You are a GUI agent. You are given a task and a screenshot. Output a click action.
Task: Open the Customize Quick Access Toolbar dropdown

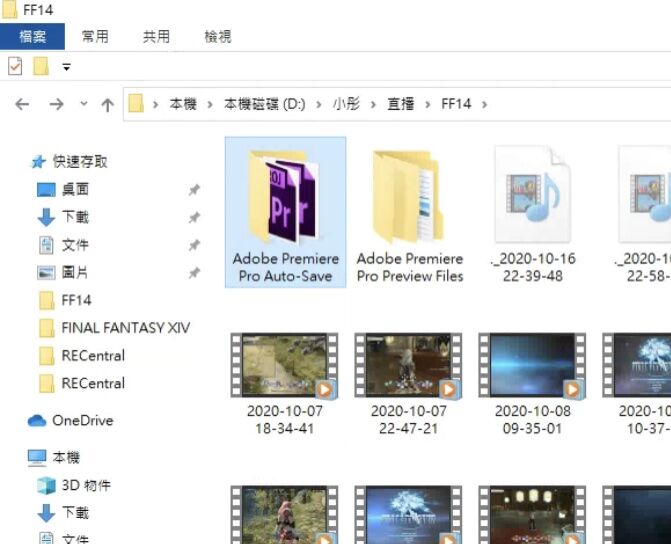tap(66, 67)
